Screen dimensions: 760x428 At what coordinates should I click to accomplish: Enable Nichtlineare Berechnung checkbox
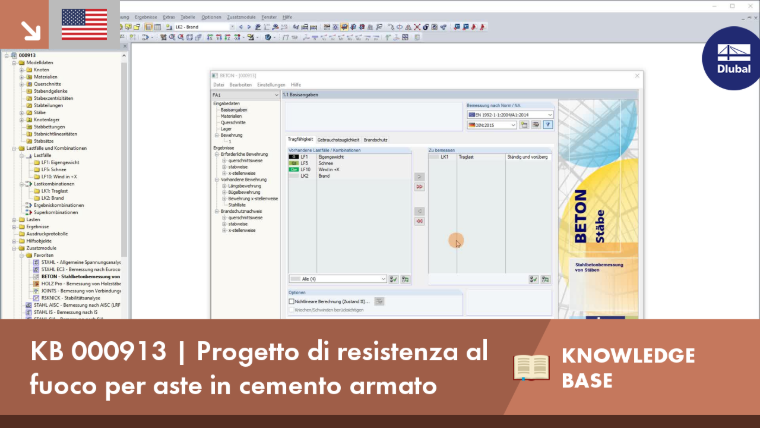(291, 301)
